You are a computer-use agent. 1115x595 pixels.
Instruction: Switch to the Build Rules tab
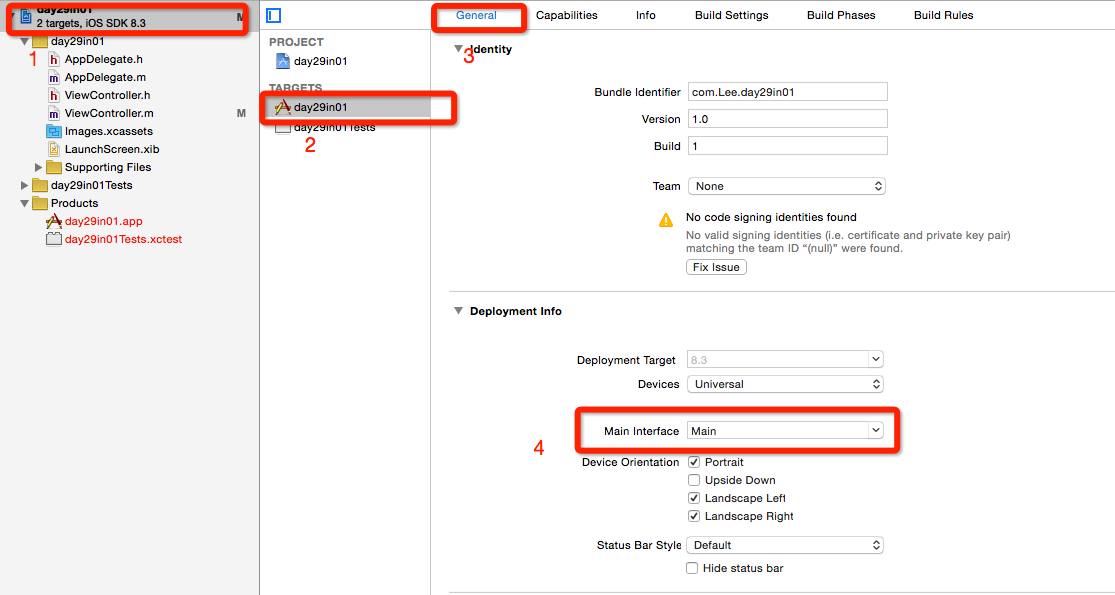[944, 16]
